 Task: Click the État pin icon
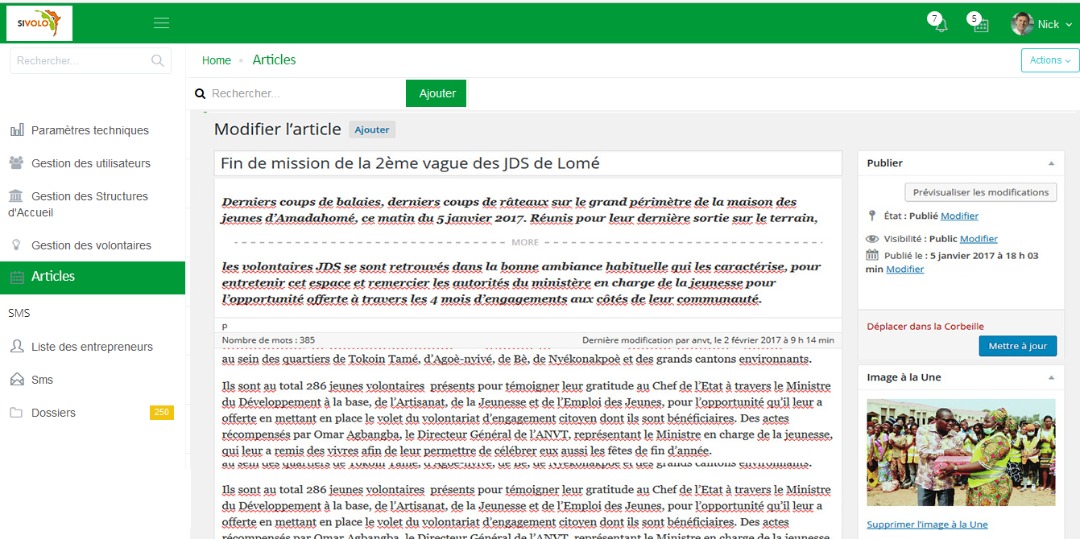click(x=872, y=215)
